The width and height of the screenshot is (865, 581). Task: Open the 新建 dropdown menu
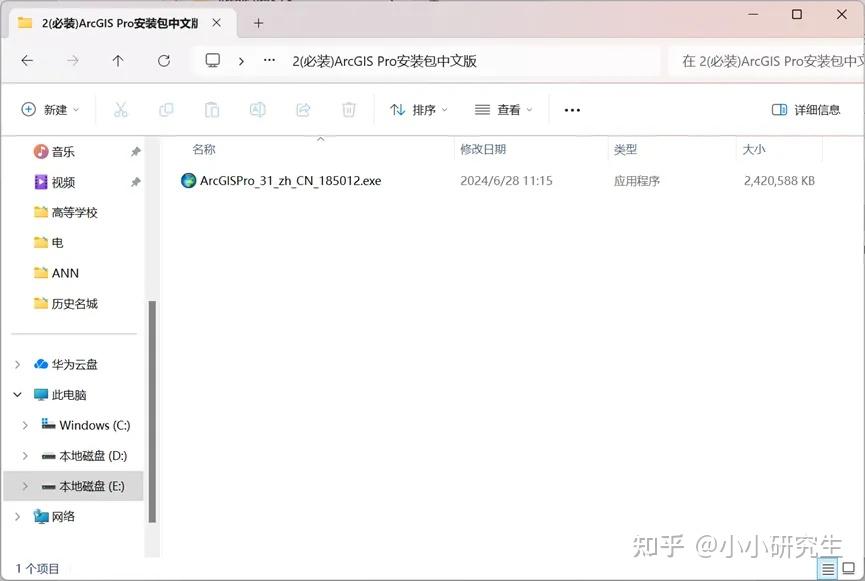pyautogui.click(x=50, y=110)
